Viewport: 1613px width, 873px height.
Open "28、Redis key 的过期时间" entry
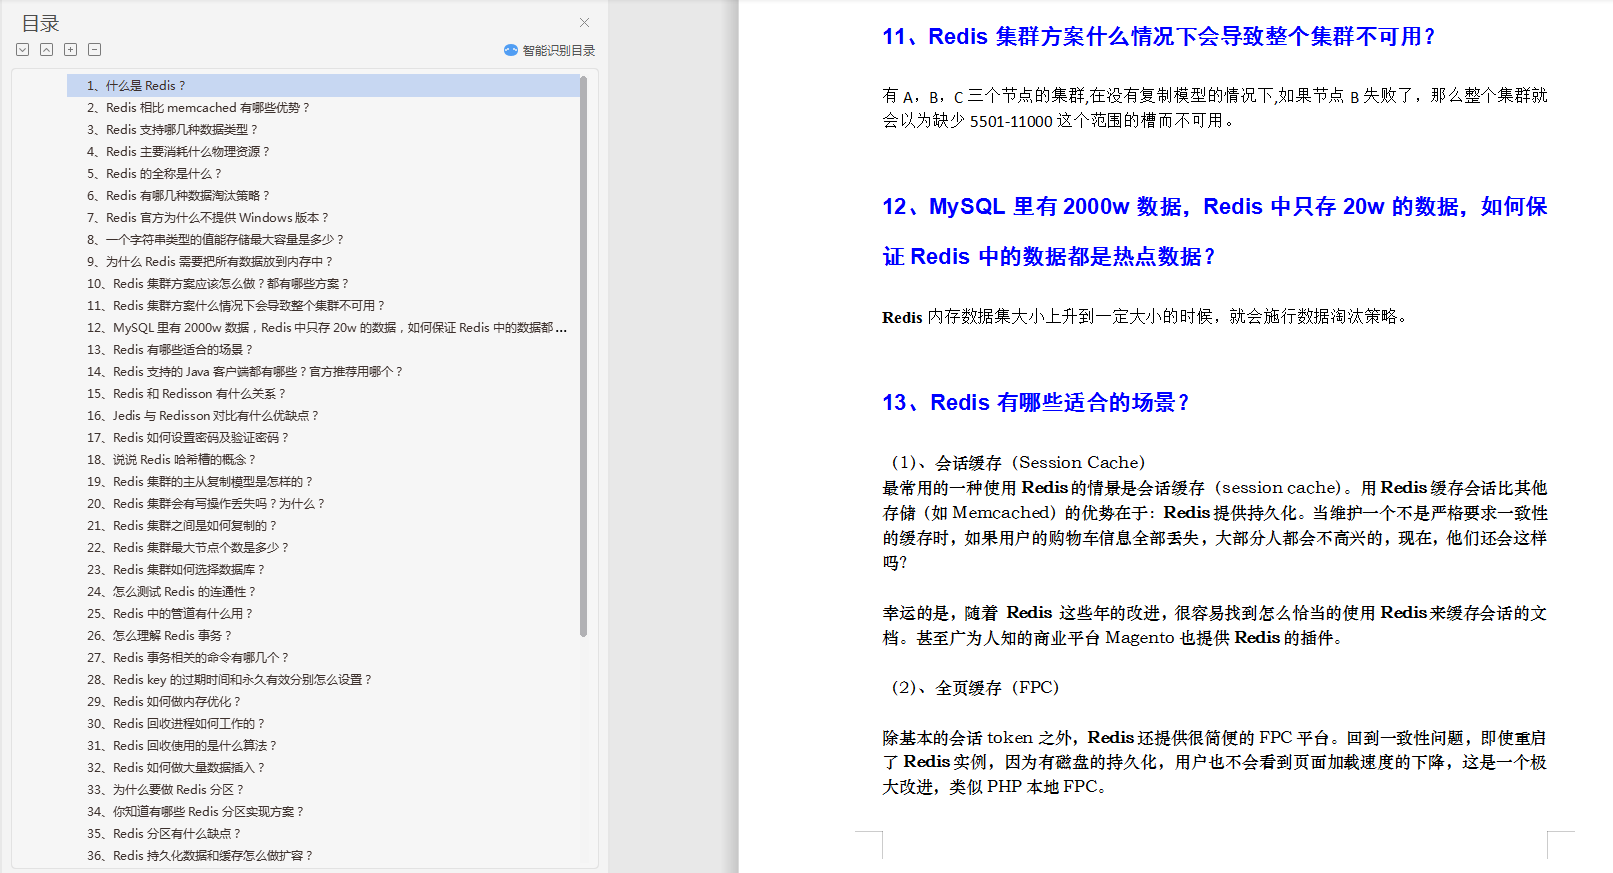pos(230,680)
